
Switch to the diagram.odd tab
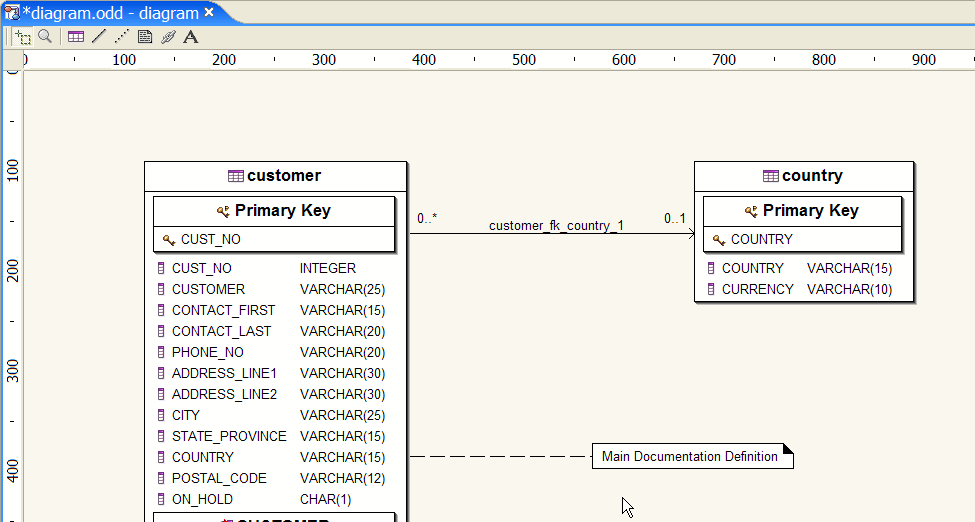[110, 13]
